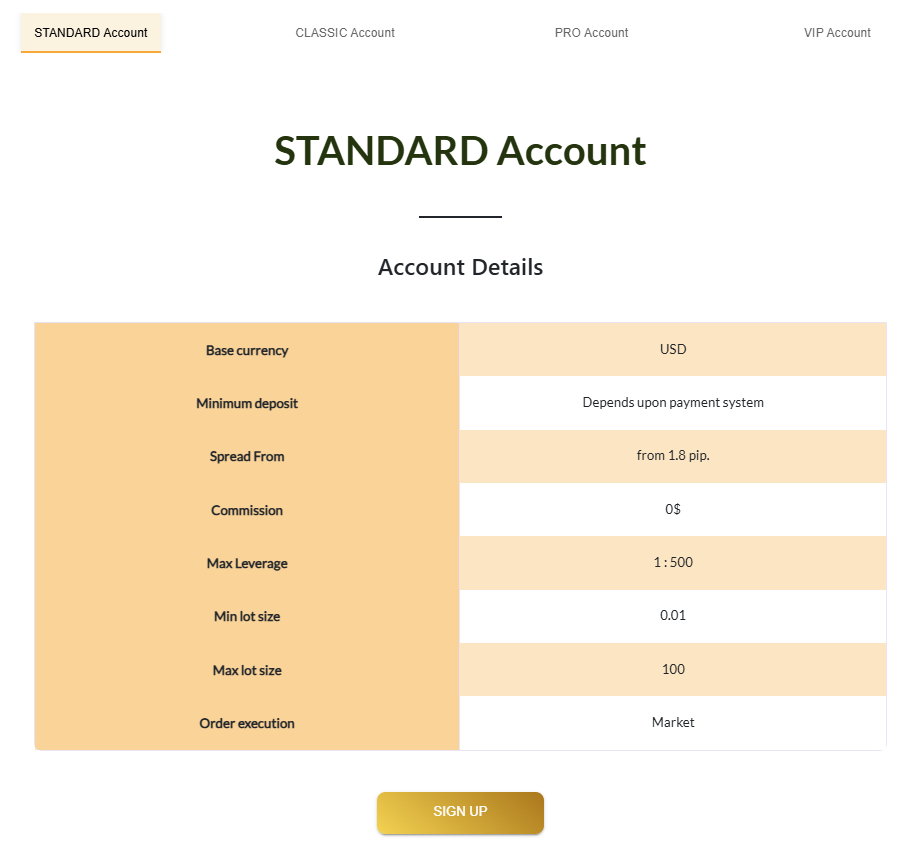
Task: Select the Min lot size label
Action: pyautogui.click(x=247, y=617)
